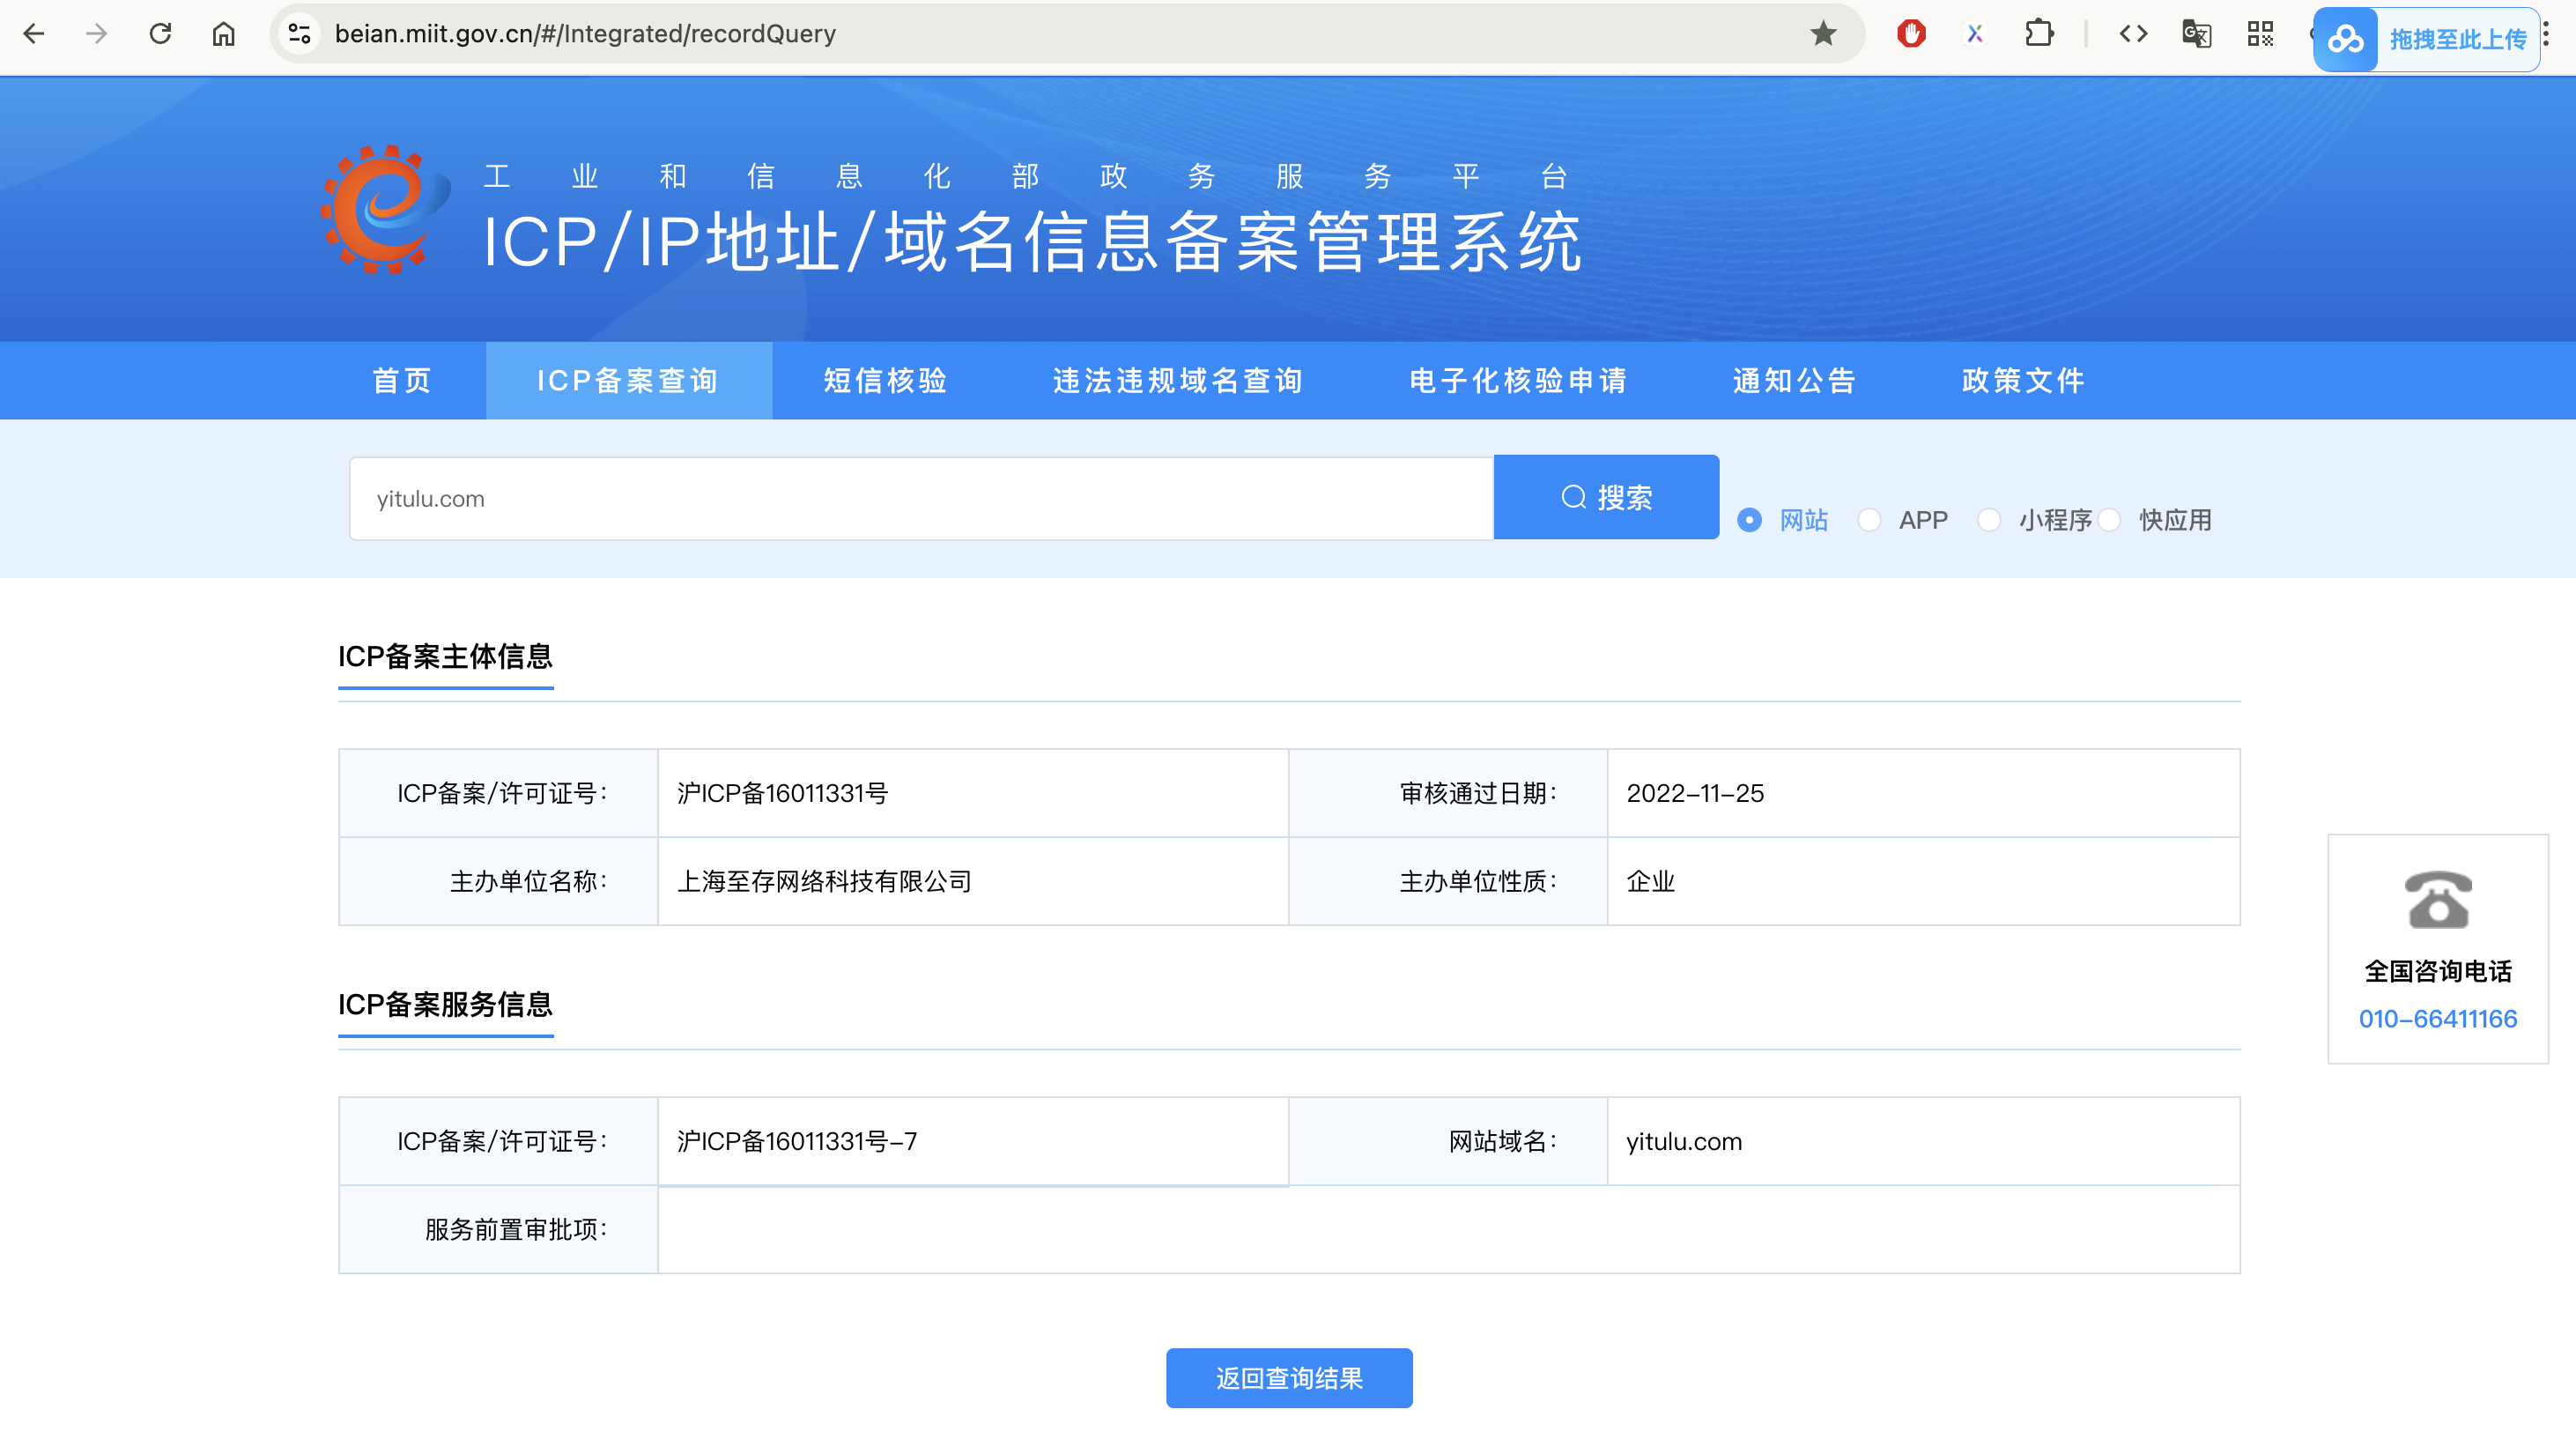Select the 小程序 radio button

pyautogui.click(x=1989, y=520)
